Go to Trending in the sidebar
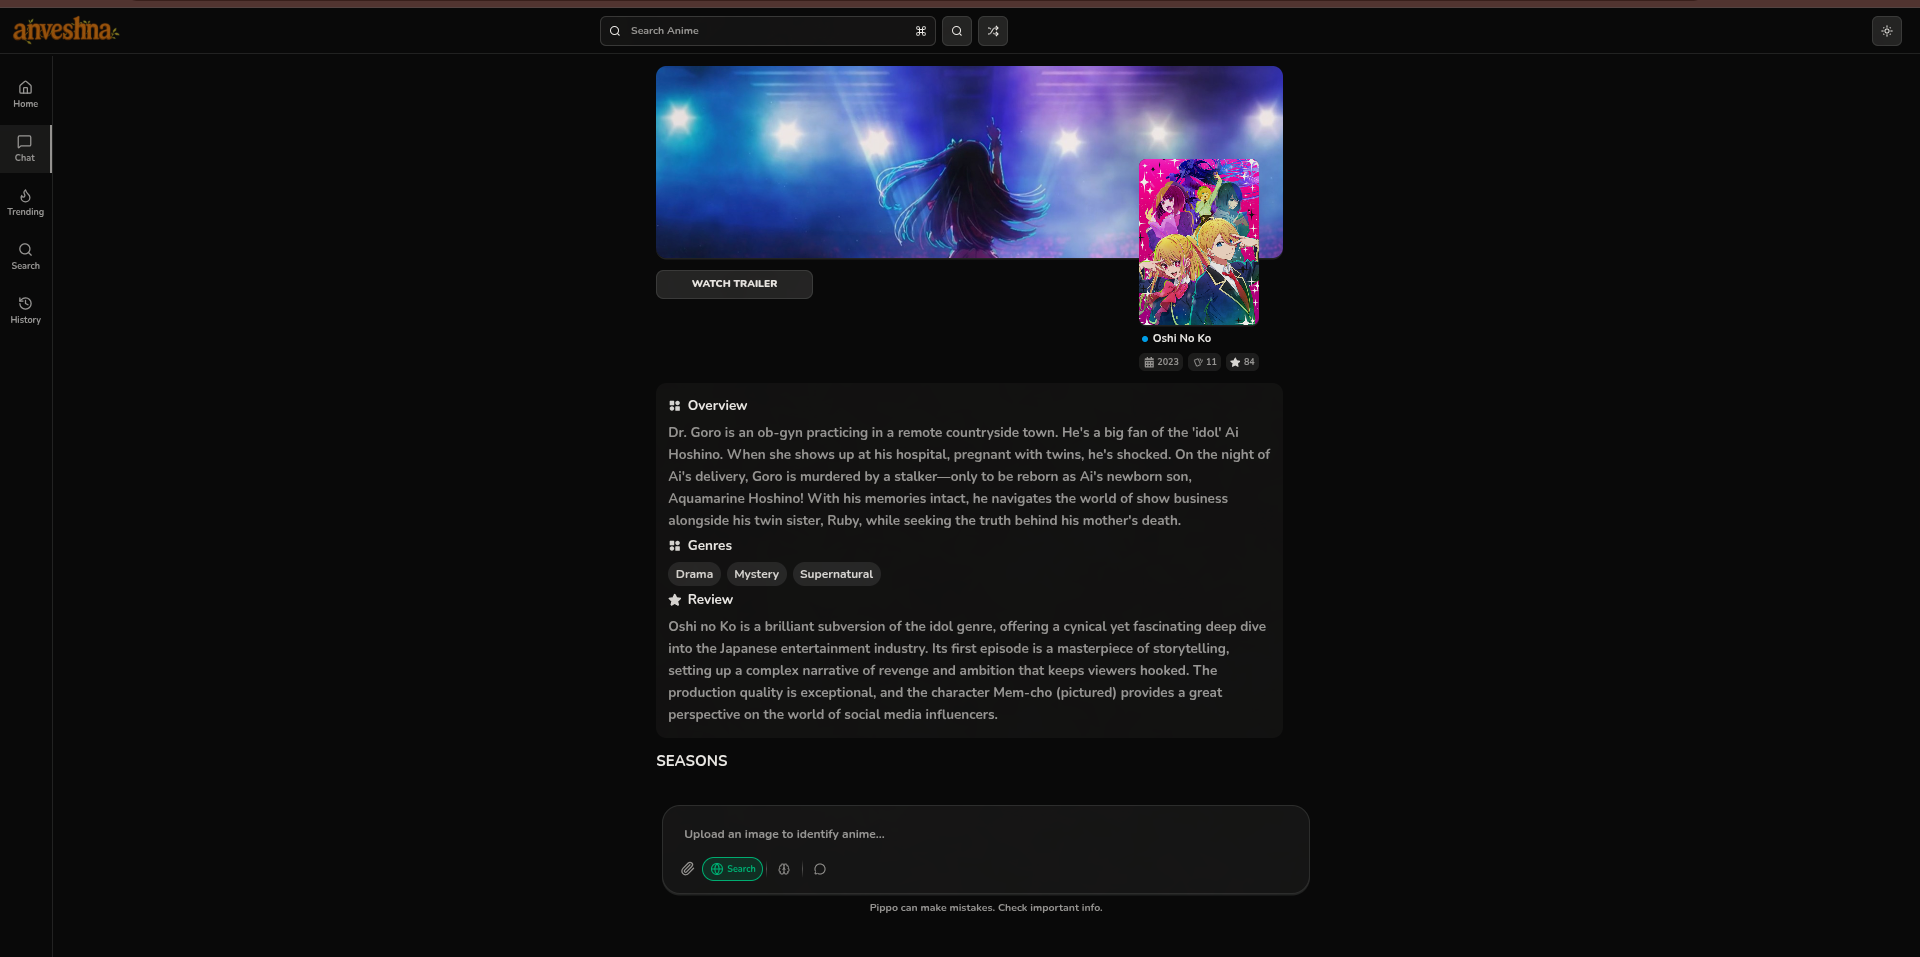Viewport: 1920px width, 957px height. pyautogui.click(x=25, y=202)
